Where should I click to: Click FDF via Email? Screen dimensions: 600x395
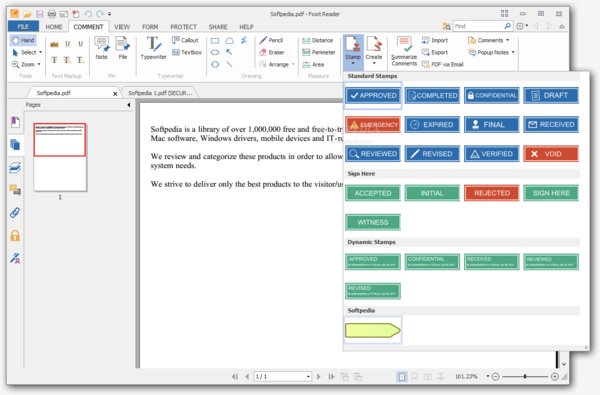[x=443, y=65]
